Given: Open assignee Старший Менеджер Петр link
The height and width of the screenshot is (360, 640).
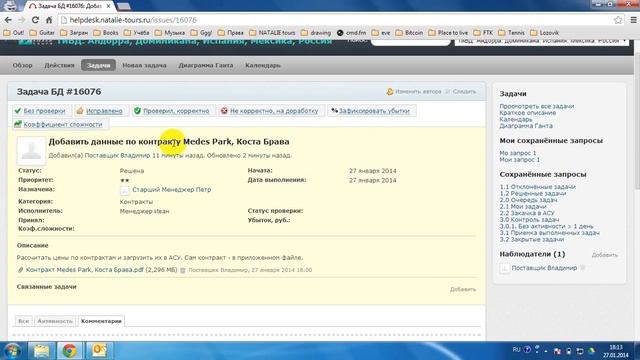Looking at the screenshot, I should point(172,190).
